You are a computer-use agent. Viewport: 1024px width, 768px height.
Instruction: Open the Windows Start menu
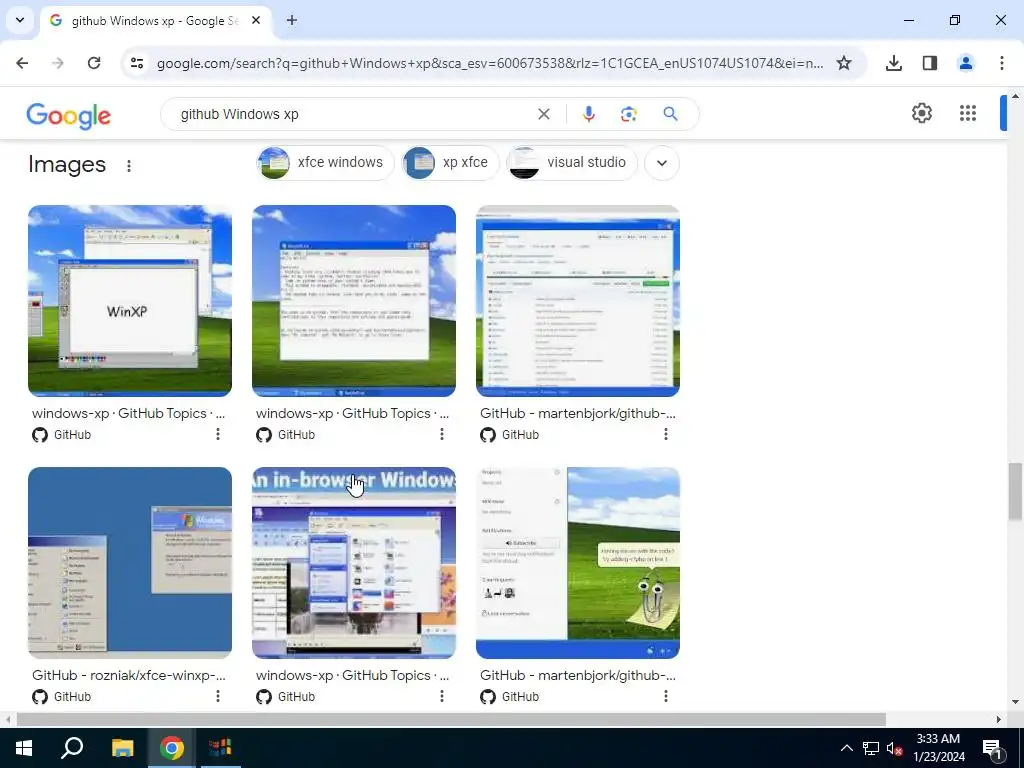pos(24,748)
